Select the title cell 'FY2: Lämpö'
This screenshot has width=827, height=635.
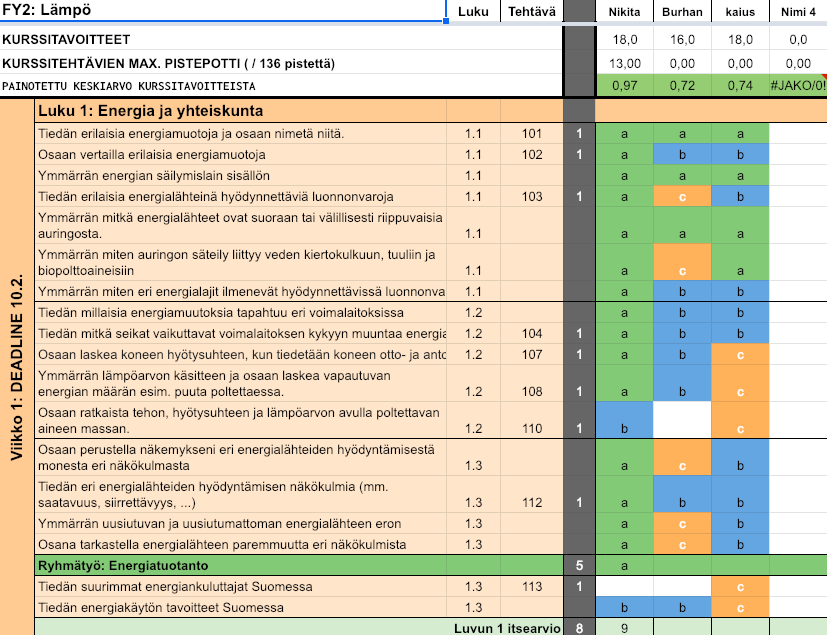tap(223, 11)
